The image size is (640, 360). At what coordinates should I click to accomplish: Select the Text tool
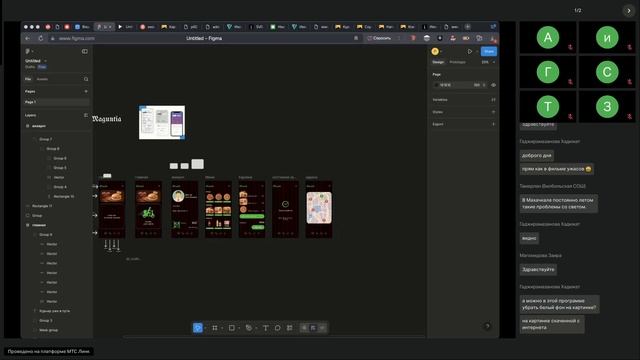pos(265,328)
